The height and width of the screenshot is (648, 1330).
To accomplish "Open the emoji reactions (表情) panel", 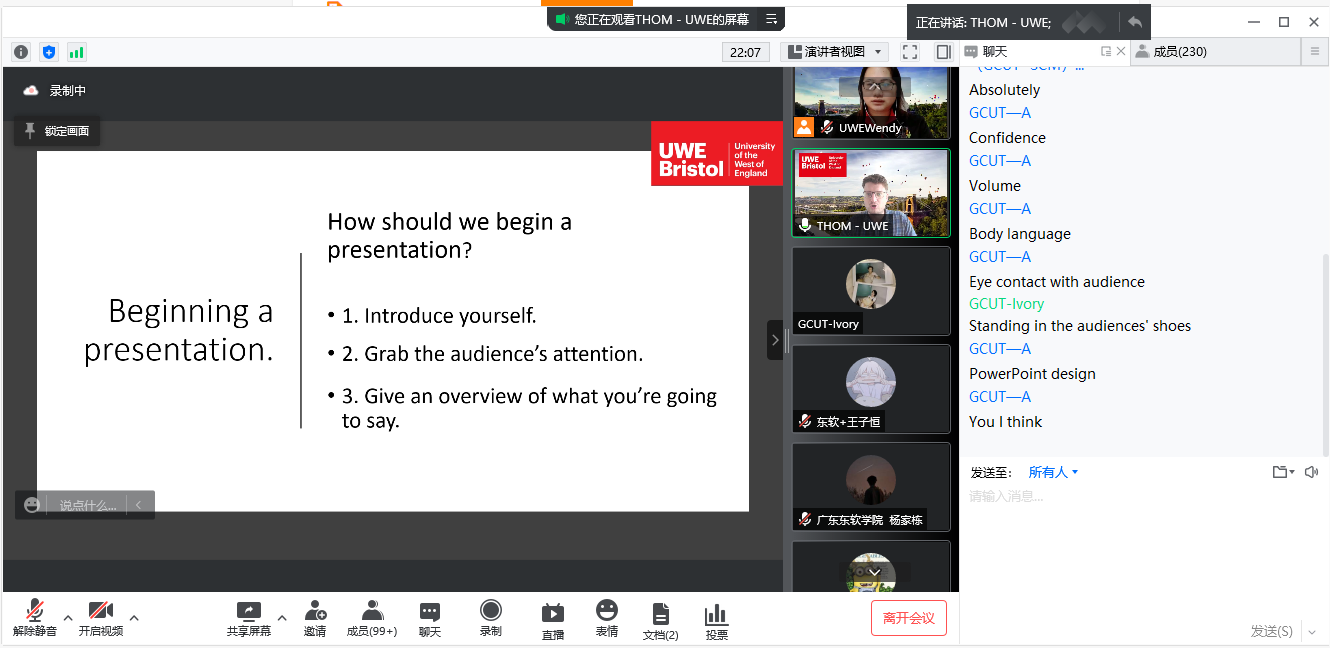I will point(606,617).
